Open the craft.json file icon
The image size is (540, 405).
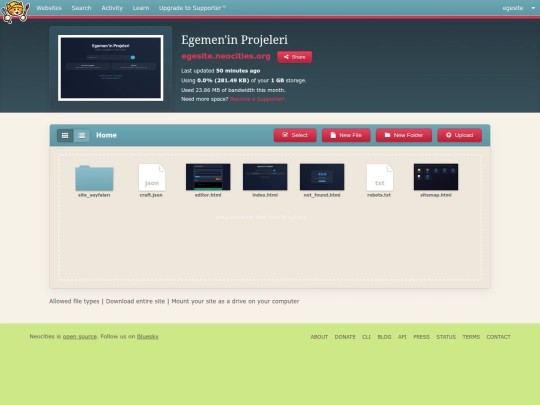[x=152, y=177]
